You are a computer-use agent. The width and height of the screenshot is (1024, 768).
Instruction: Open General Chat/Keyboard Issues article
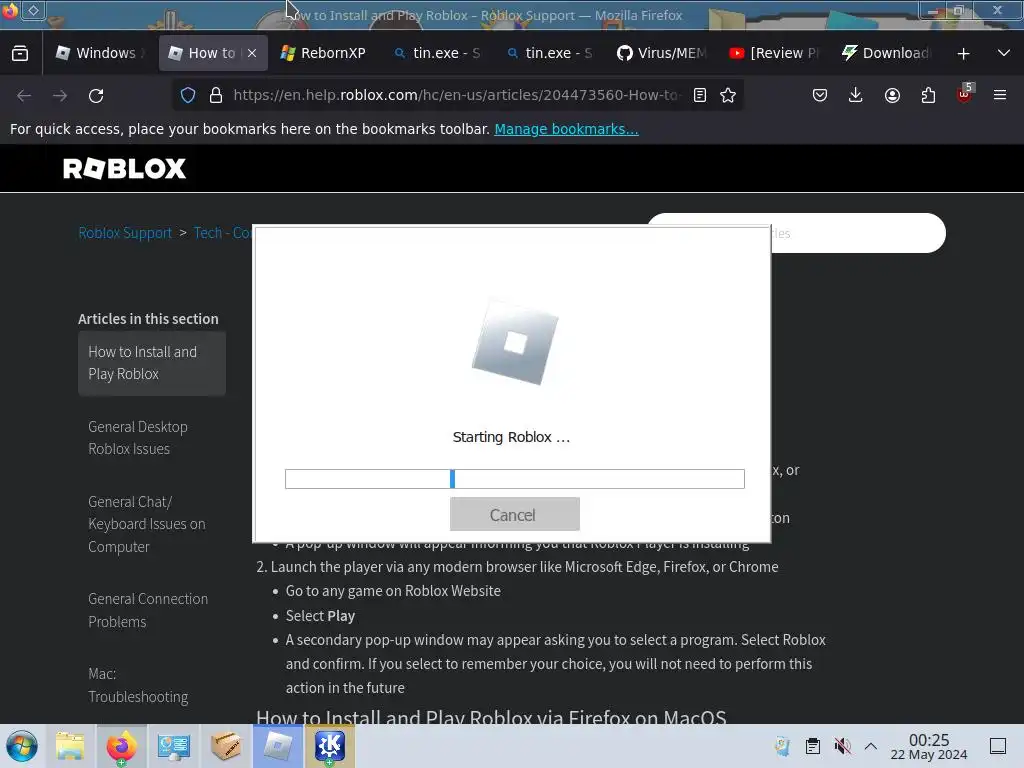click(x=146, y=524)
